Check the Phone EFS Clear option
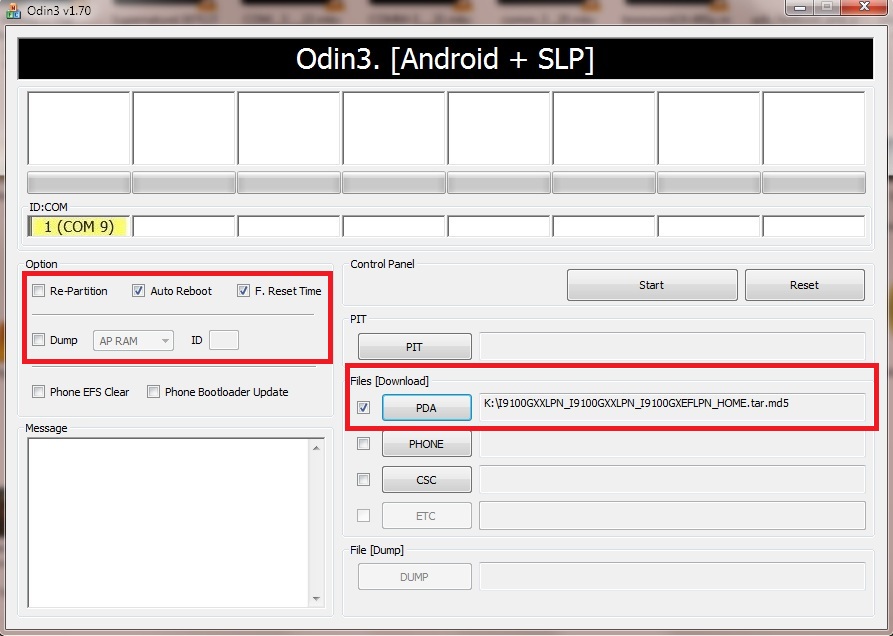Screen dimensions: 893x636 point(39,392)
